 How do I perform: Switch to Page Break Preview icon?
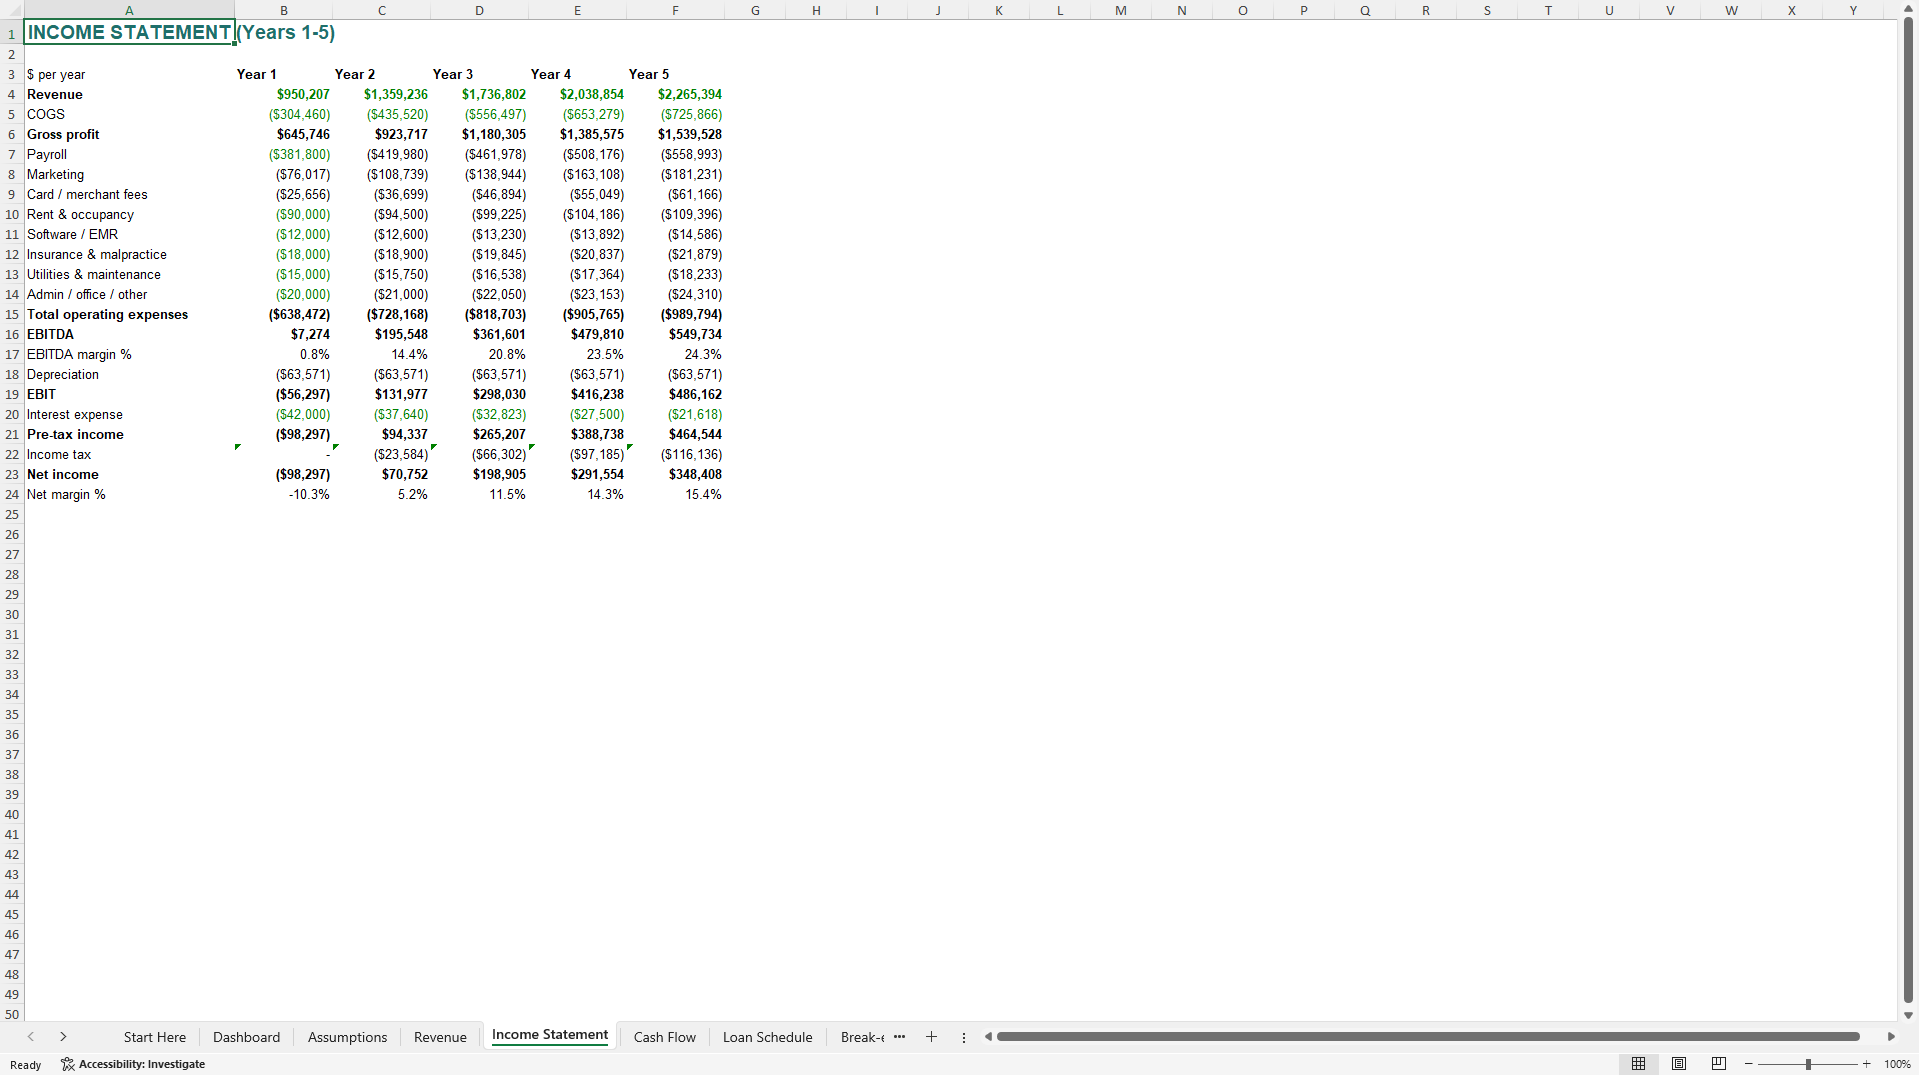pos(1719,1064)
